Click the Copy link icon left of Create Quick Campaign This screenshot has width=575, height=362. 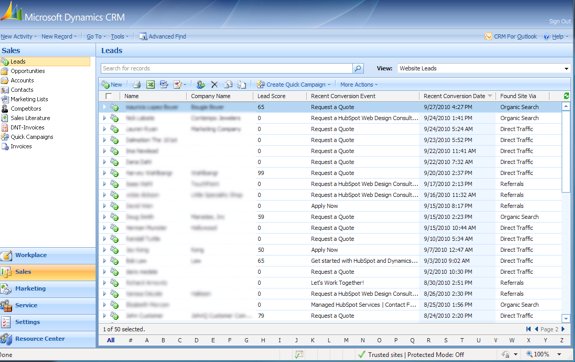click(241, 85)
